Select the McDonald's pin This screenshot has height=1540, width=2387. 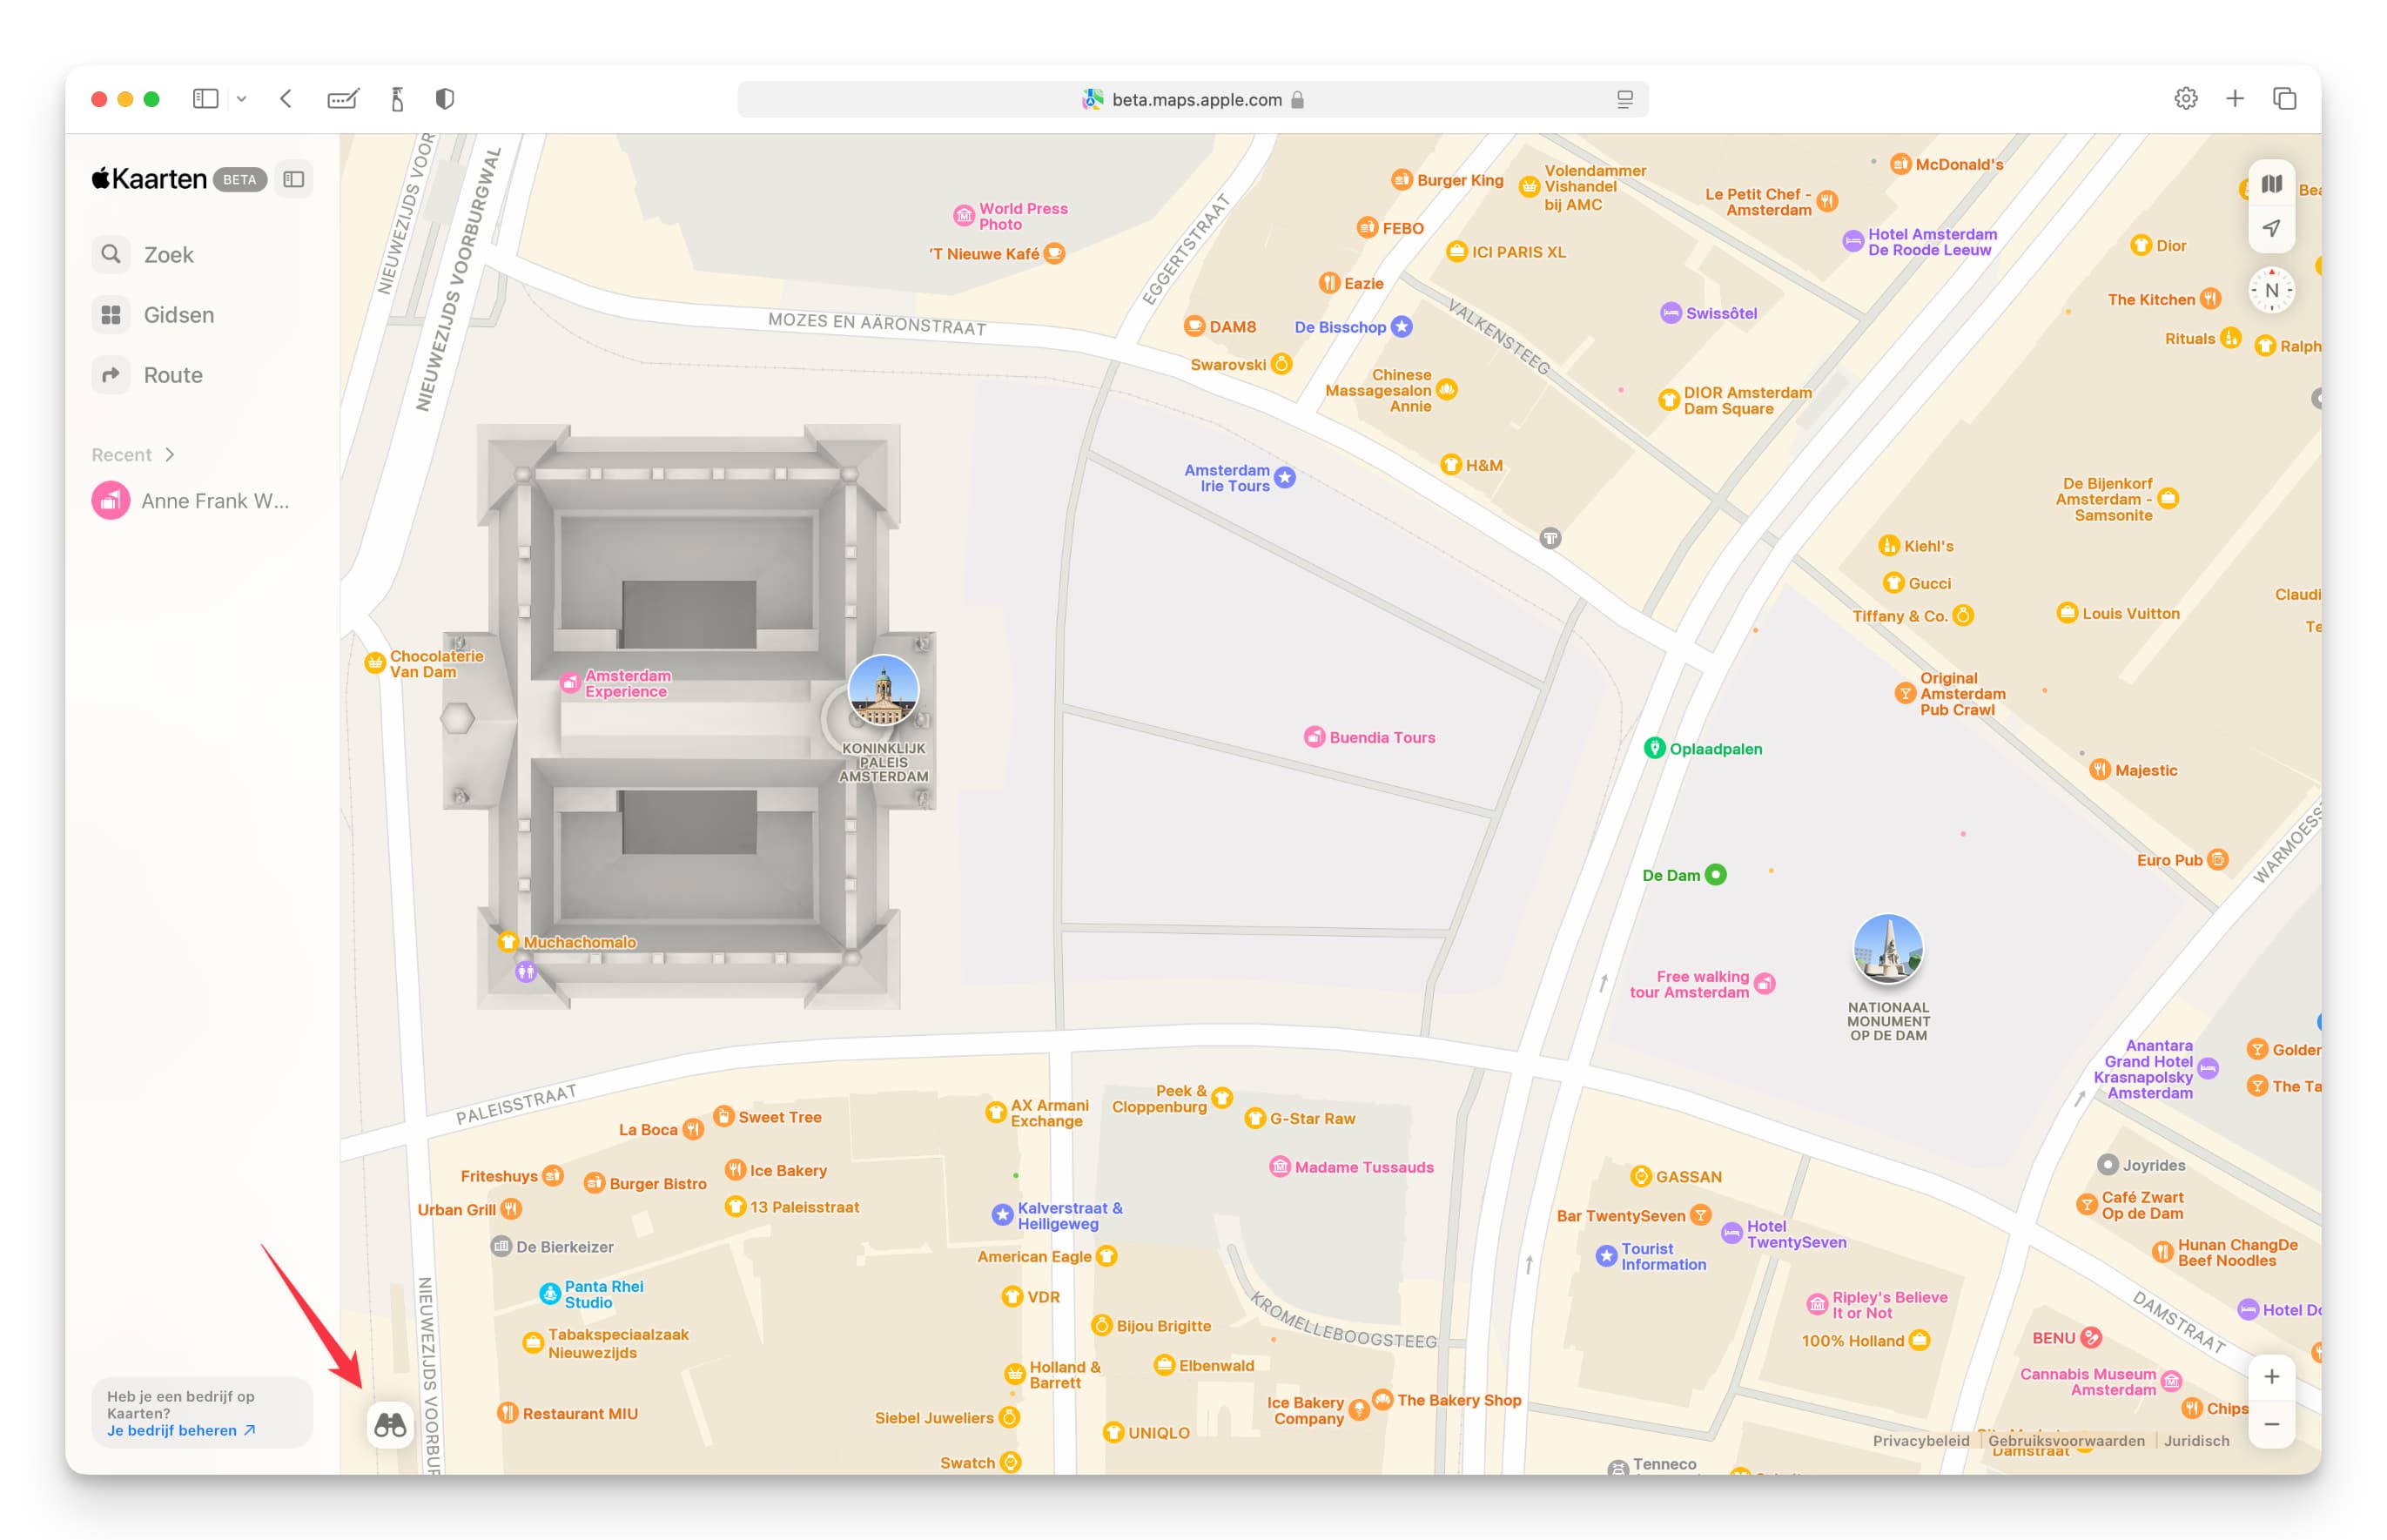[x=1900, y=164]
